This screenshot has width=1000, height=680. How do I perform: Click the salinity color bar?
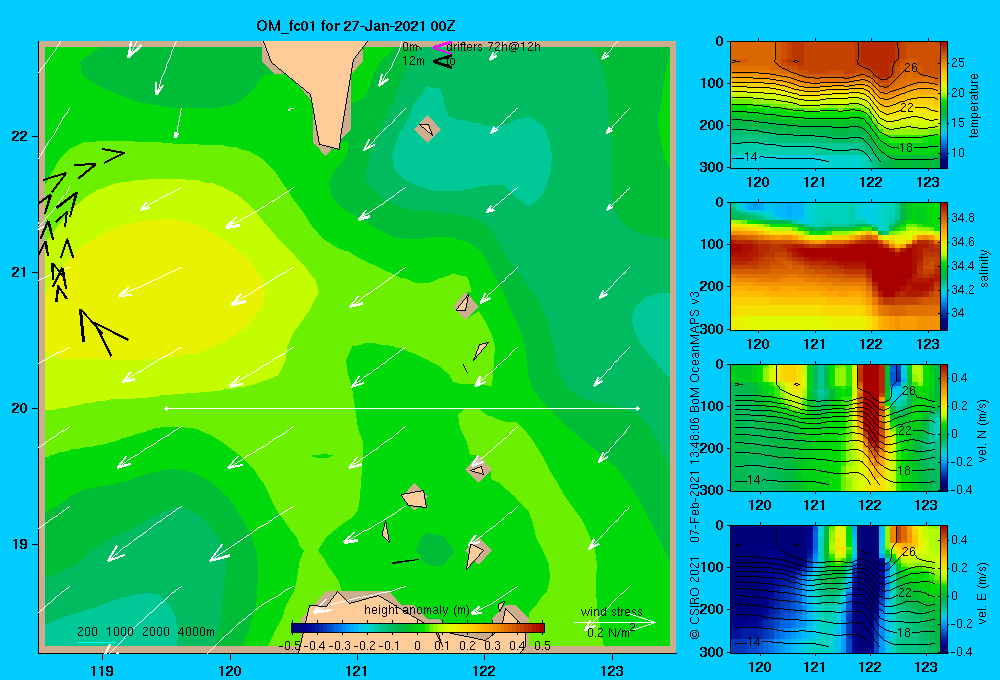944,266
